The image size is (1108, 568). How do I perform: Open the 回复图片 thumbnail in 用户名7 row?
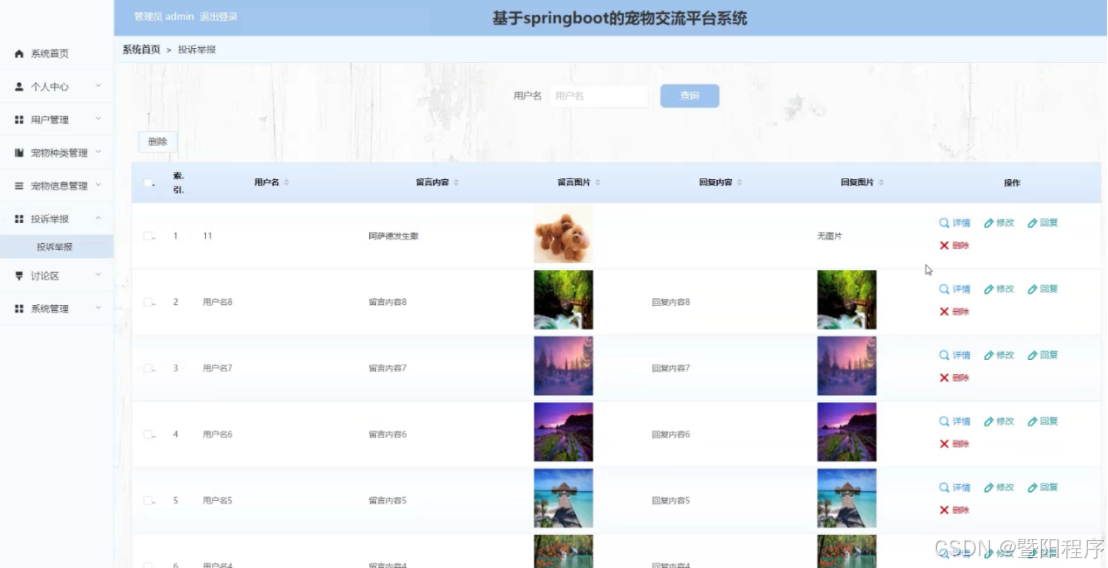[x=847, y=366]
